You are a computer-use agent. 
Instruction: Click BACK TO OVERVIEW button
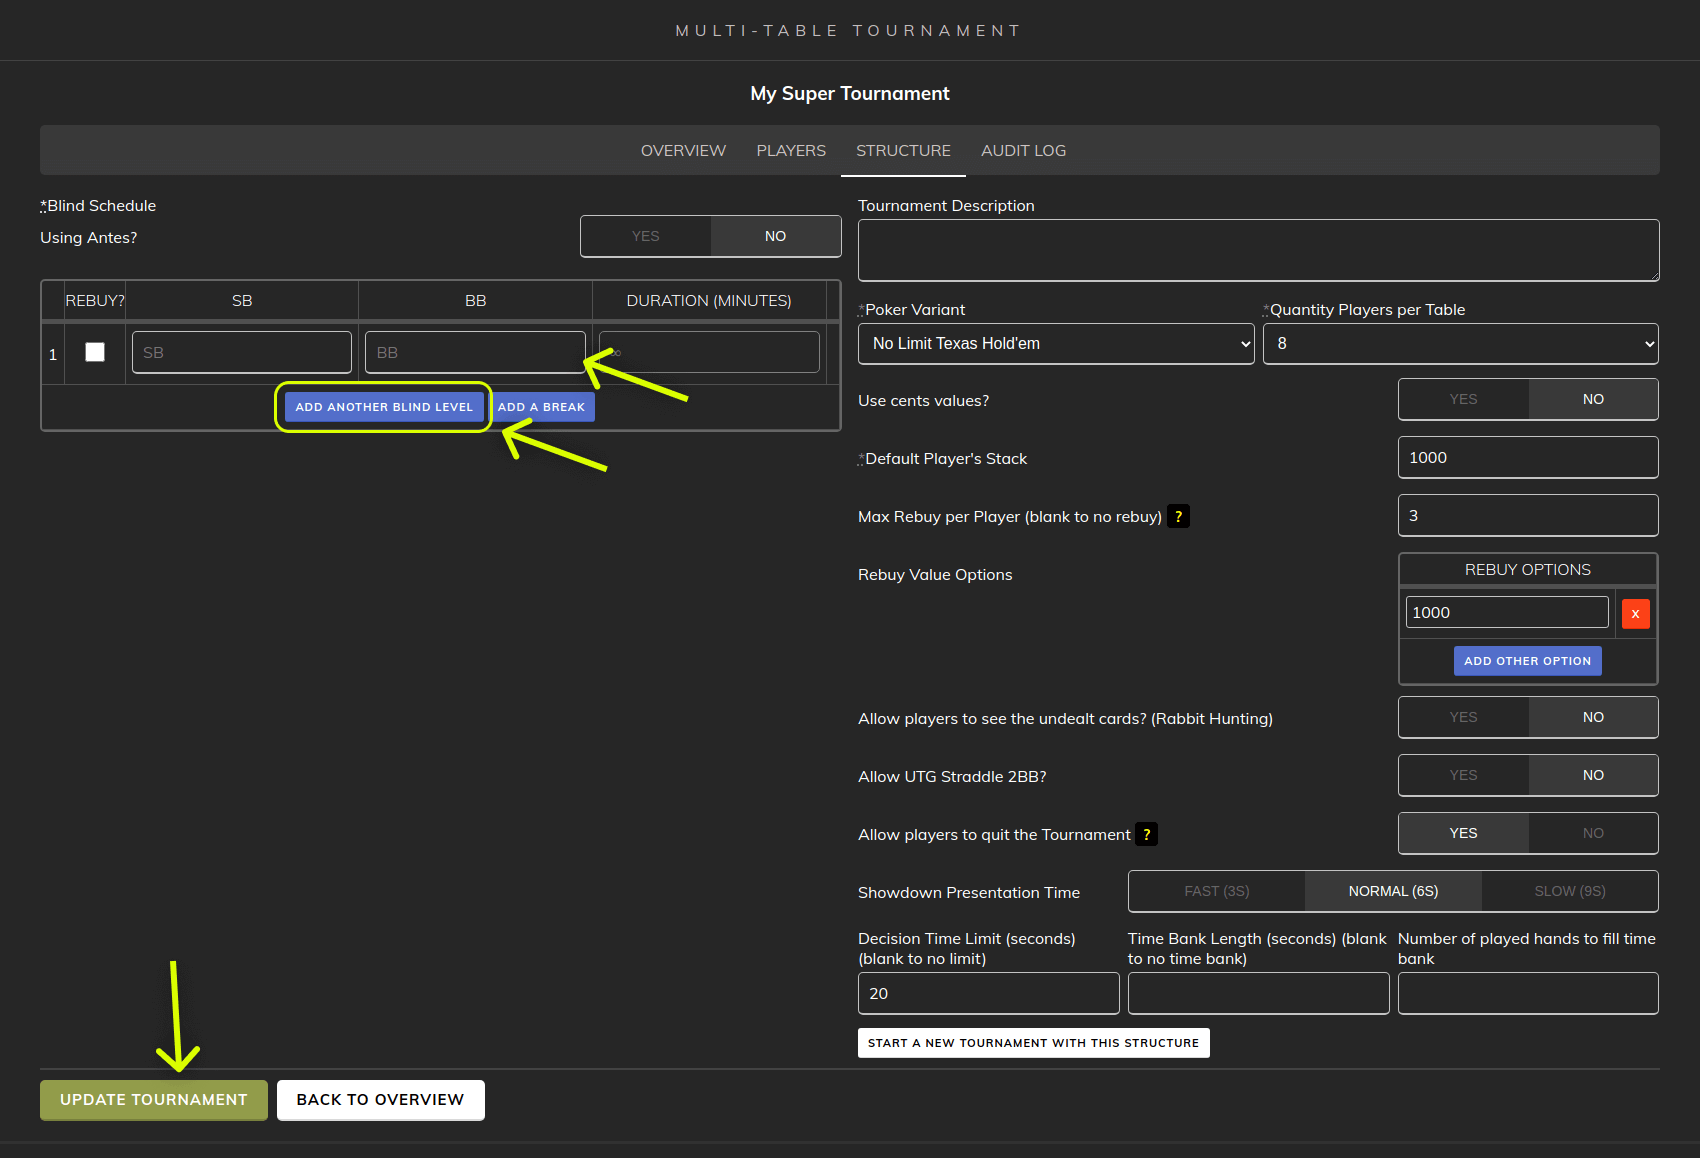point(380,1100)
